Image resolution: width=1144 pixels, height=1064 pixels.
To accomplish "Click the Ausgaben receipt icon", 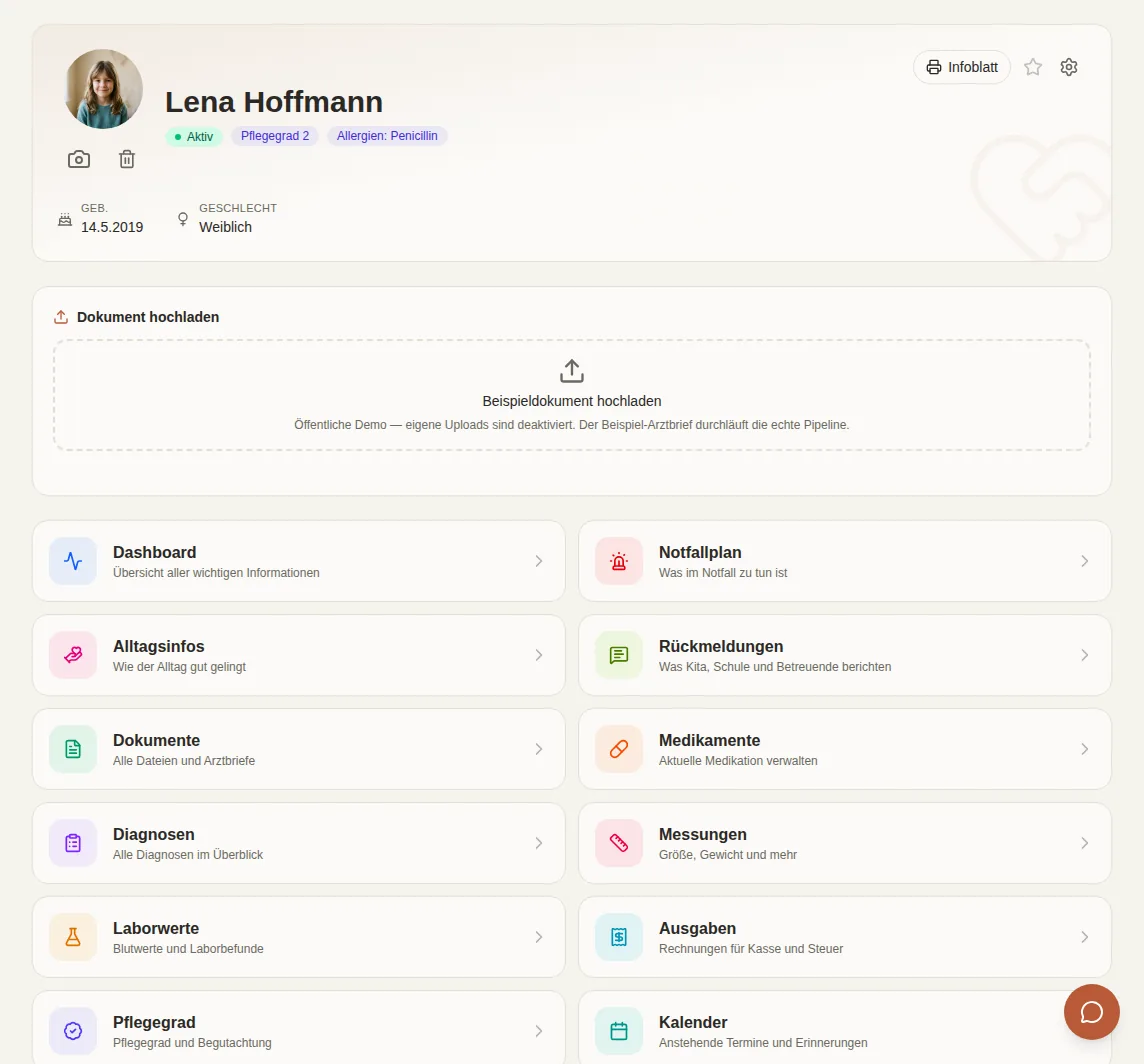I will (x=619, y=937).
